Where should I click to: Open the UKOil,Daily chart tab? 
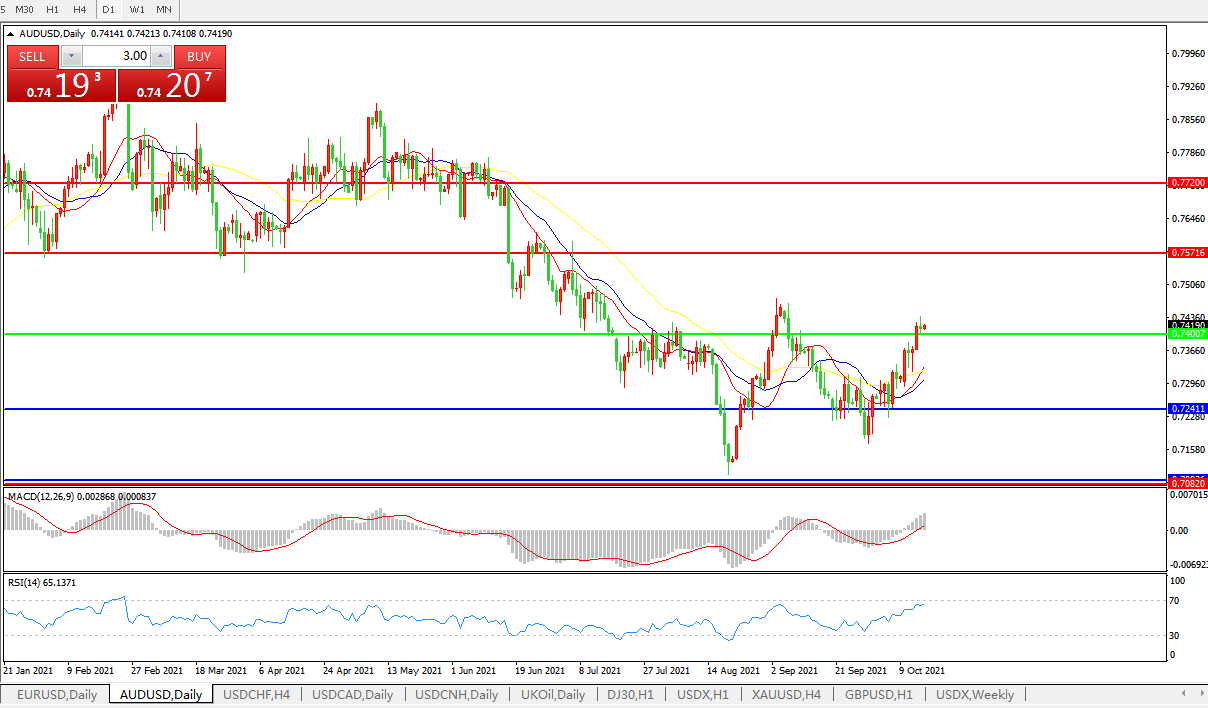coord(552,694)
